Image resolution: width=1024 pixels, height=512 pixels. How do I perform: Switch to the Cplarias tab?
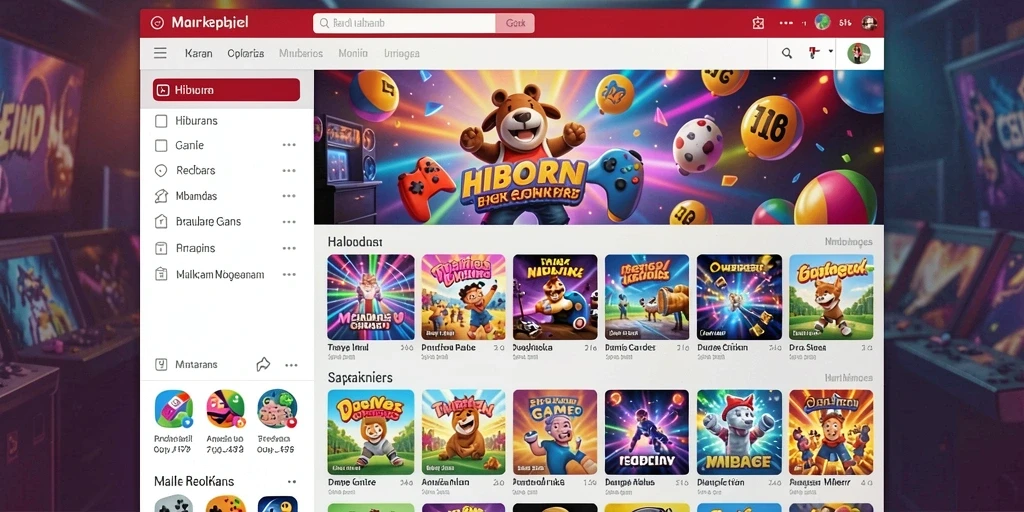[x=246, y=54]
